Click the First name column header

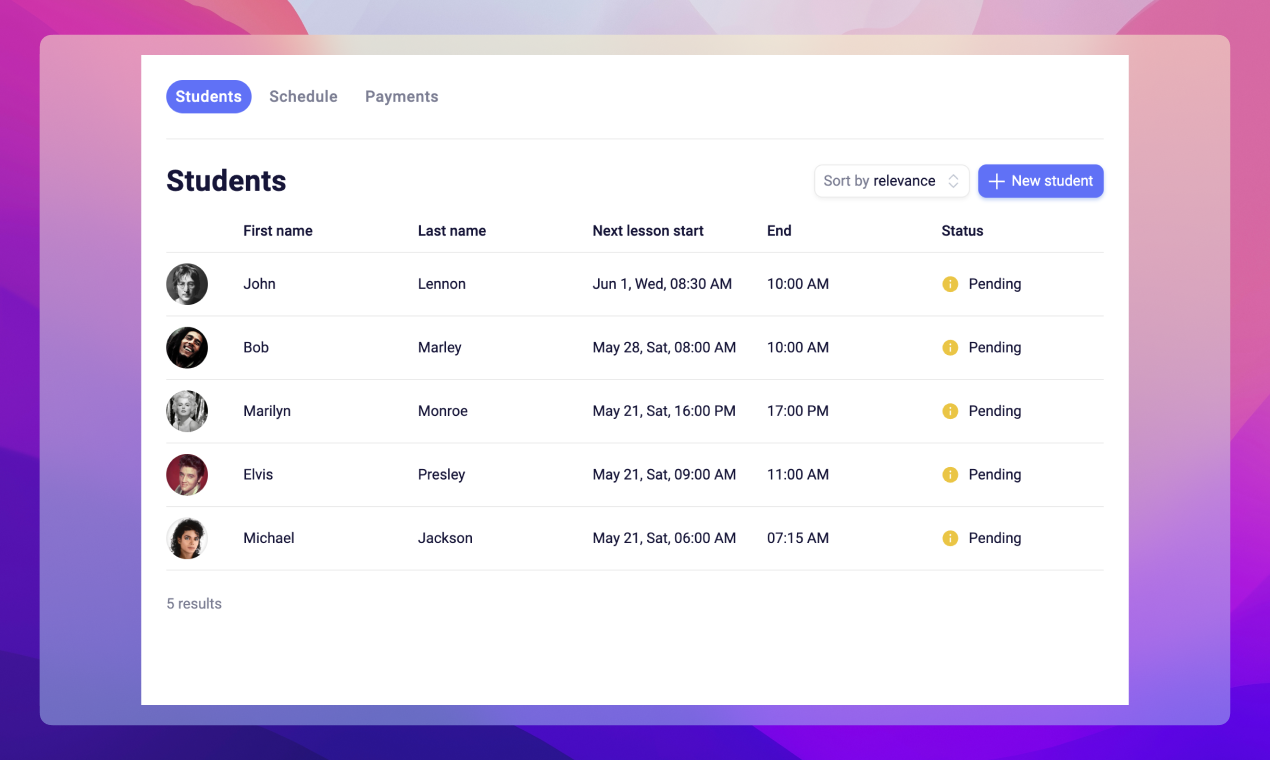278,231
